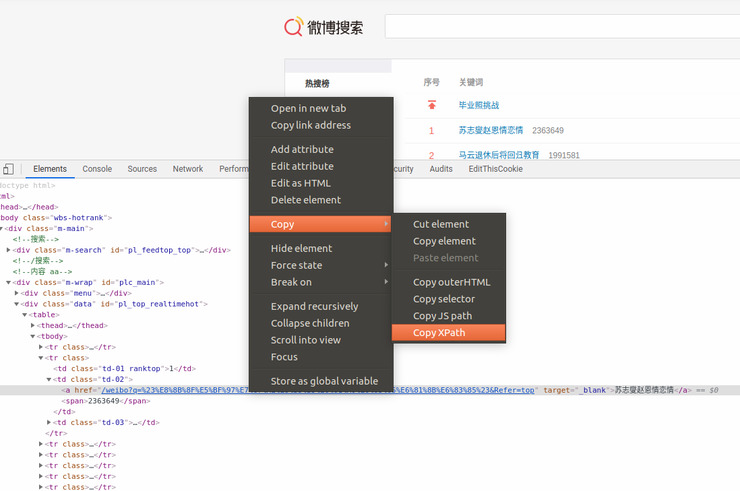The width and height of the screenshot is (740, 491).
Task: Select Copy outerHTML
Action: click(451, 282)
